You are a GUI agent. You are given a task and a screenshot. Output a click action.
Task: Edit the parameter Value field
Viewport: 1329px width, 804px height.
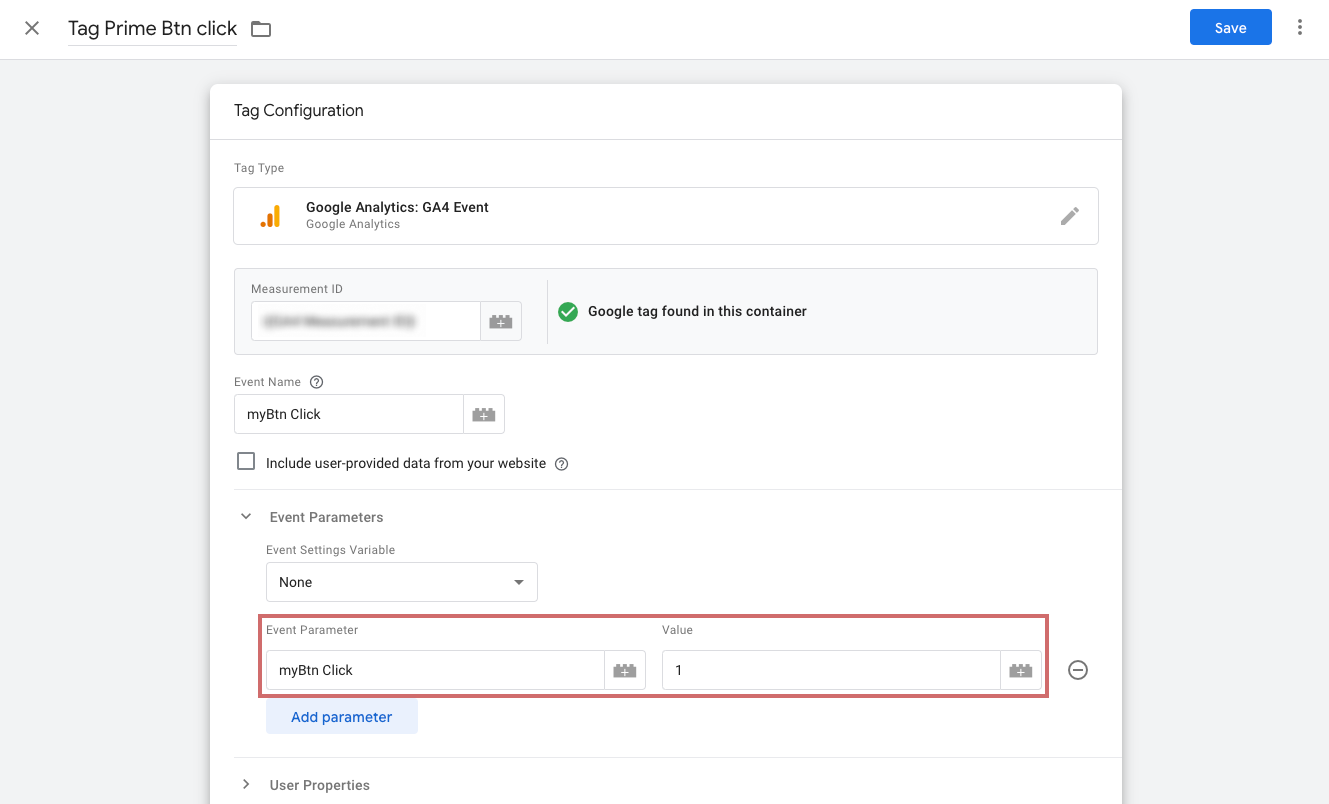point(831,670)
